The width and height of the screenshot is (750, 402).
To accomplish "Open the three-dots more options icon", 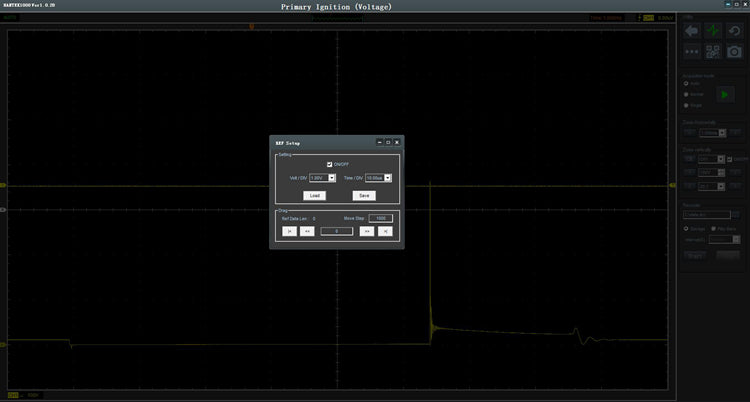I will [691, 52].
